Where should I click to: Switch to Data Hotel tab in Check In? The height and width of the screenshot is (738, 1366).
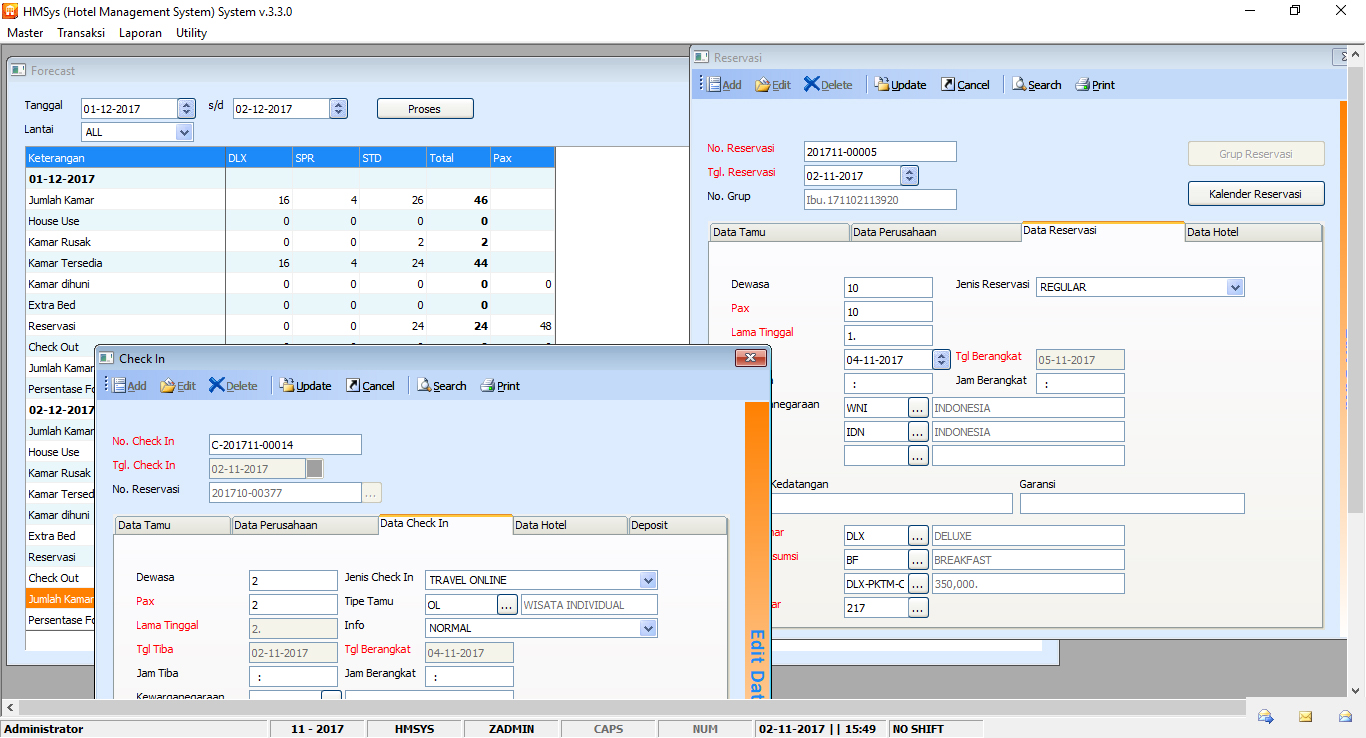coord(570,525)
